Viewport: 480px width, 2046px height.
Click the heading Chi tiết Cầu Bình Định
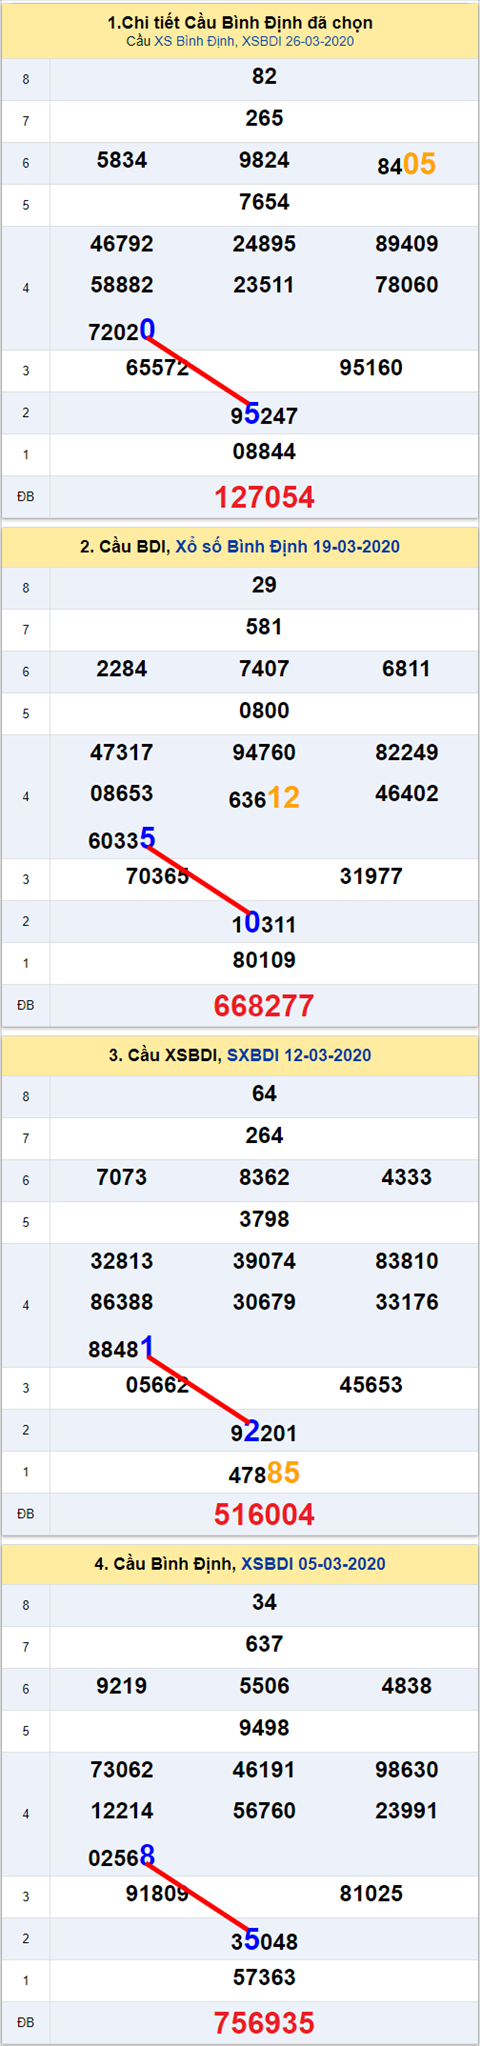click(240, 22)
